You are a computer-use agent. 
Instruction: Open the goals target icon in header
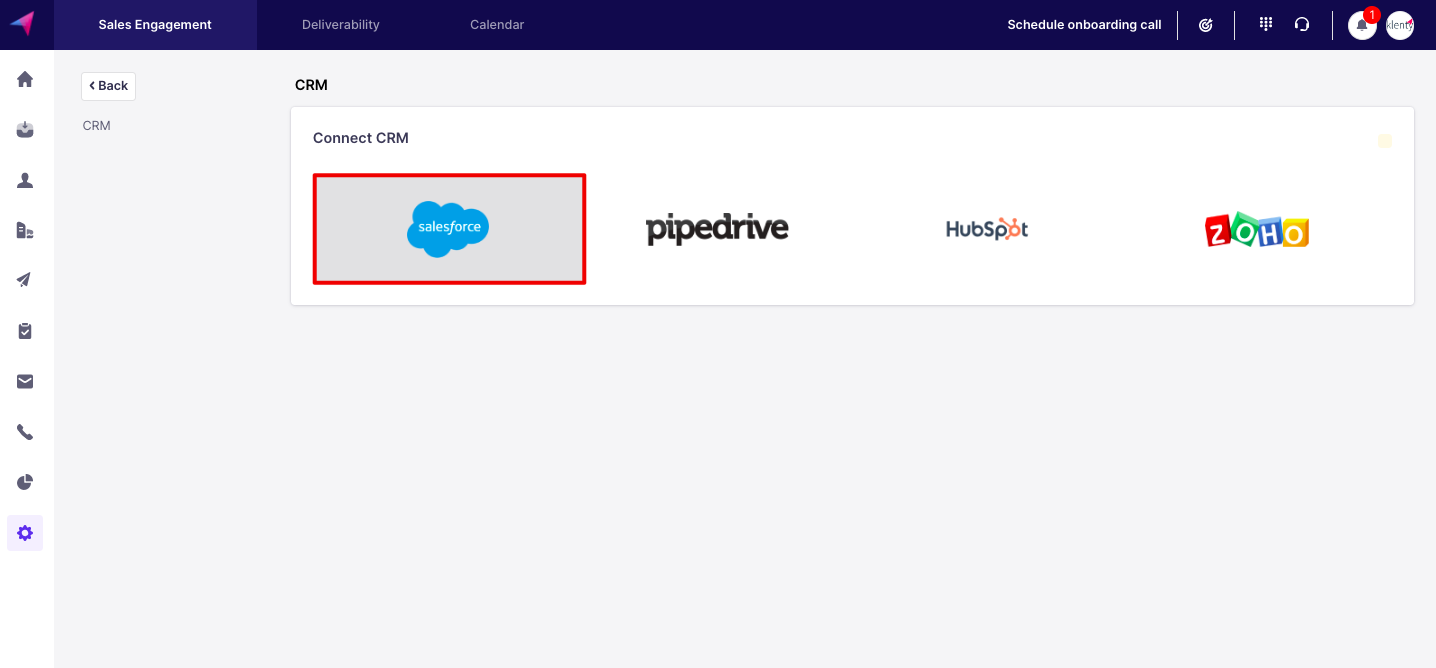point(1206,25)
